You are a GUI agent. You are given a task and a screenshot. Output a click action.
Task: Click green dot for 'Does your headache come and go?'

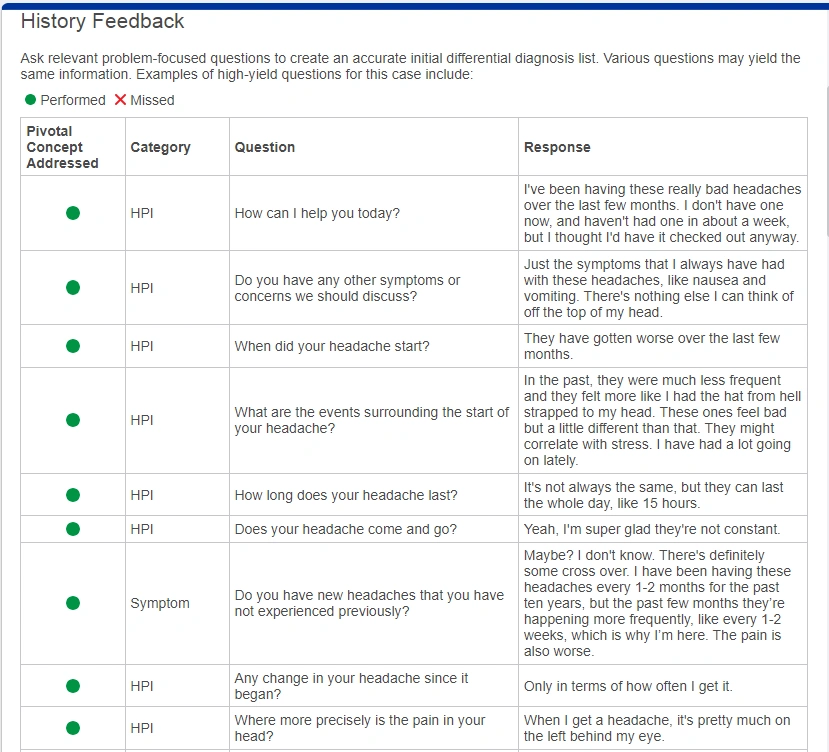coord(73,529)
